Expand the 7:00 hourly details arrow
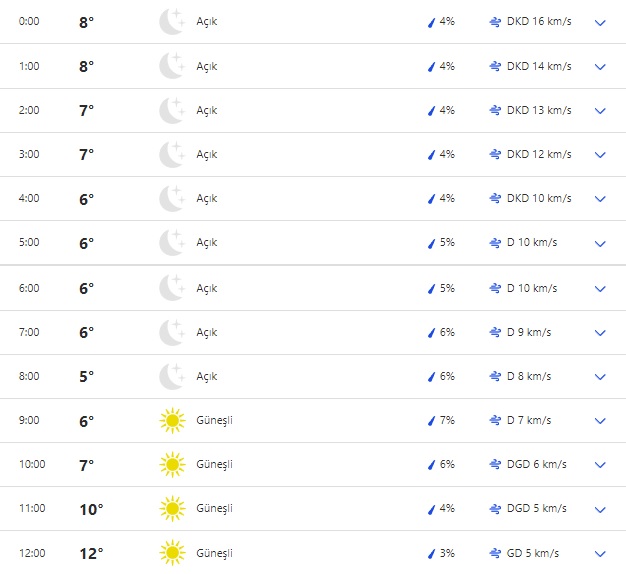Image resolution: width=626 pixels, height=574 pixels. [x=600, y=333]
